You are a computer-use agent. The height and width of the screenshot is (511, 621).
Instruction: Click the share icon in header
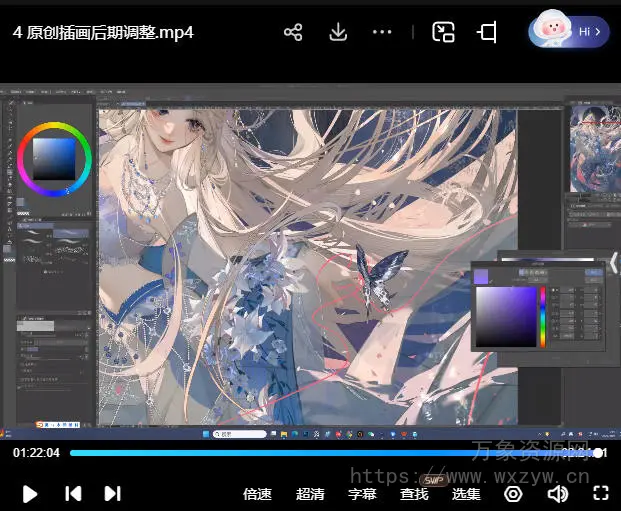[x=293, y=32]
